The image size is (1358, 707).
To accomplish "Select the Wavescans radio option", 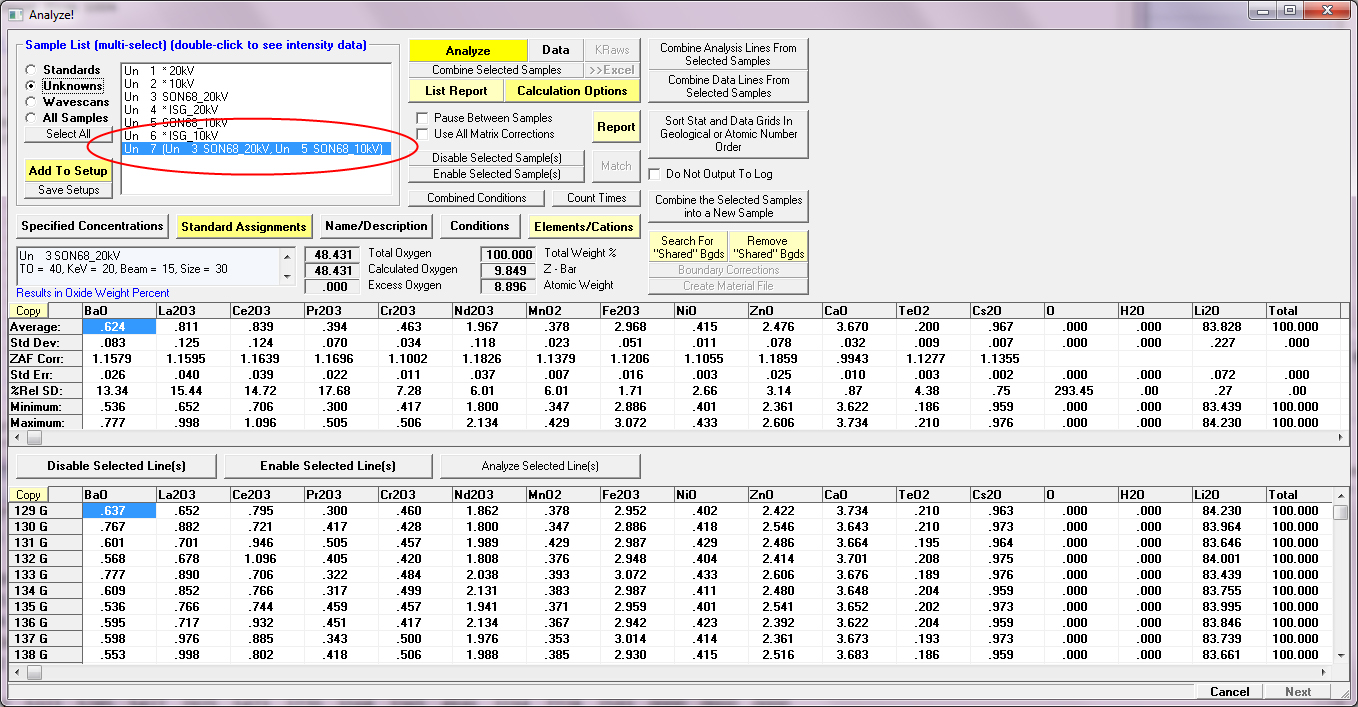I will pyautogui.click(x=32, y=102).
